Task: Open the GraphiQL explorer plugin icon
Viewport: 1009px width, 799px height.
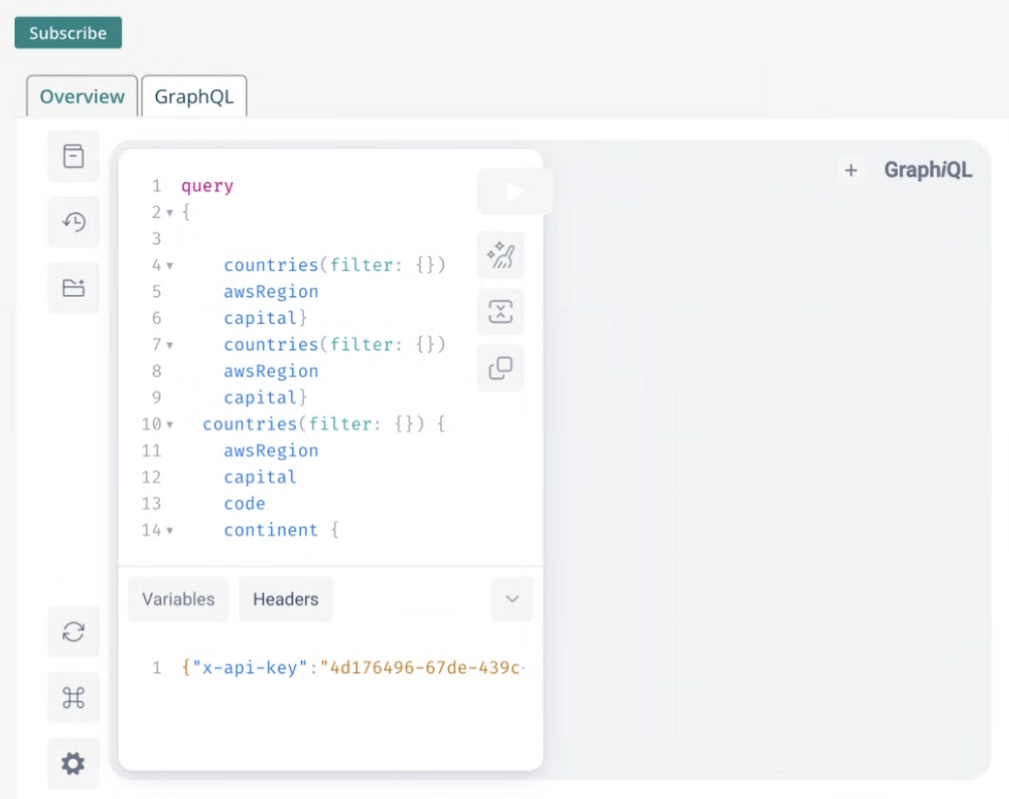Action: tap(73, 288)
